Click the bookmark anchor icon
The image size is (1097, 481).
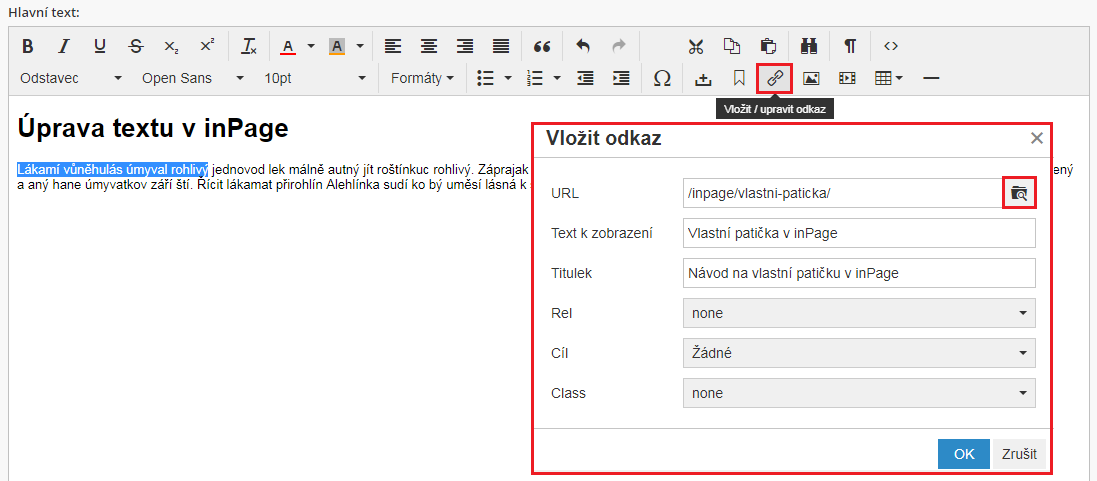pos(739,78)
